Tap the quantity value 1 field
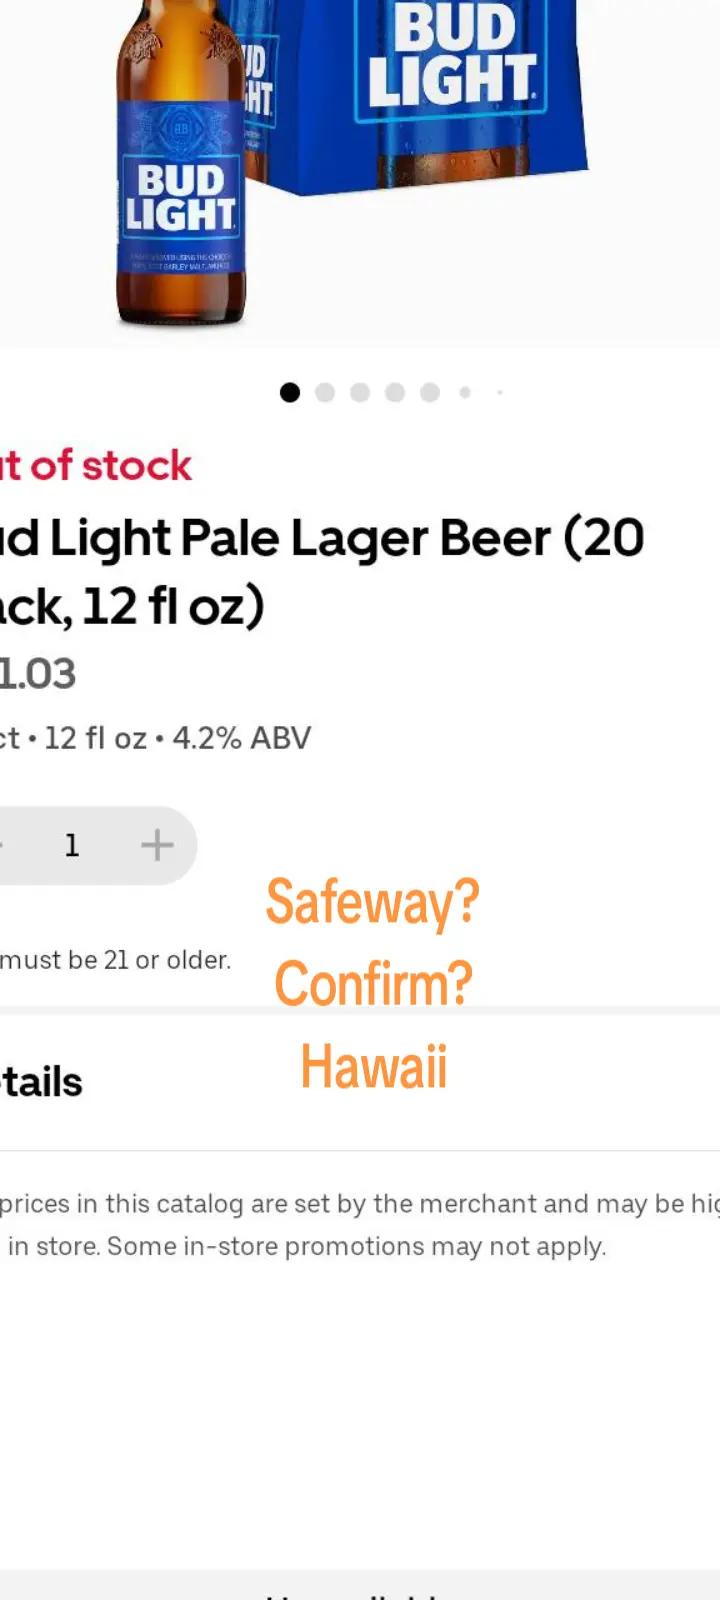This screenshot has width=720, height=1600. click(71, 846)
